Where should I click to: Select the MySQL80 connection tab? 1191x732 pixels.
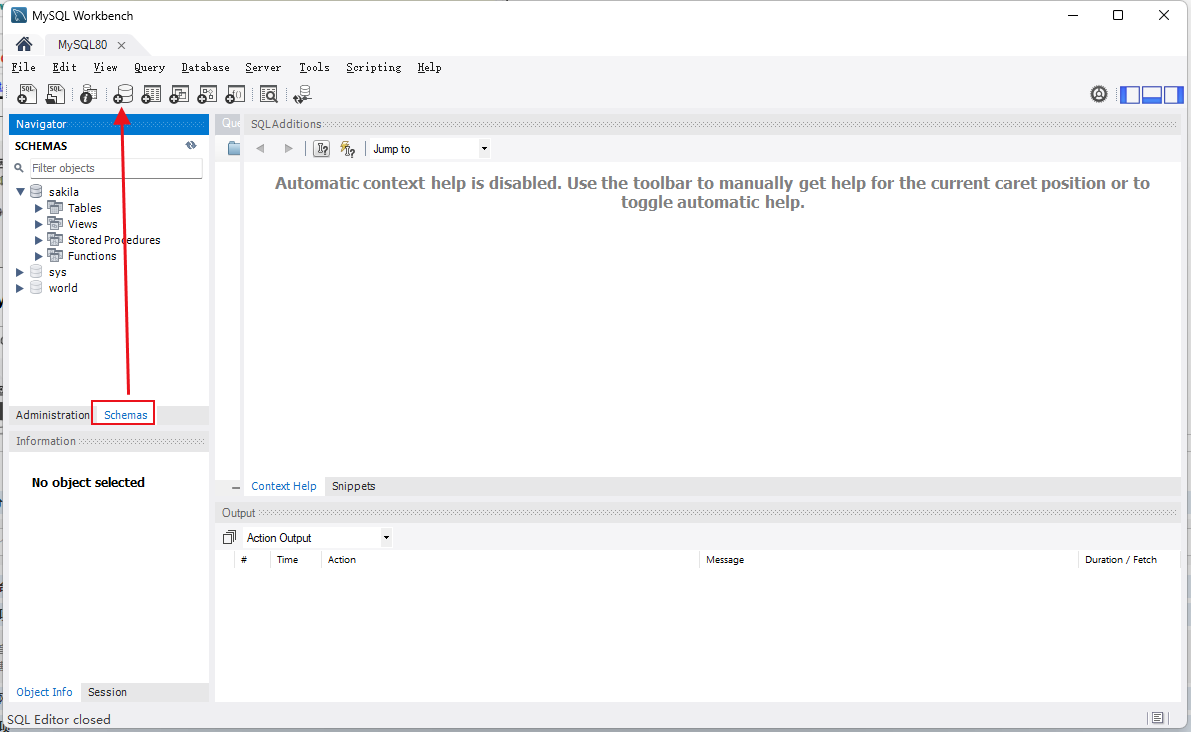coord(83,45)
